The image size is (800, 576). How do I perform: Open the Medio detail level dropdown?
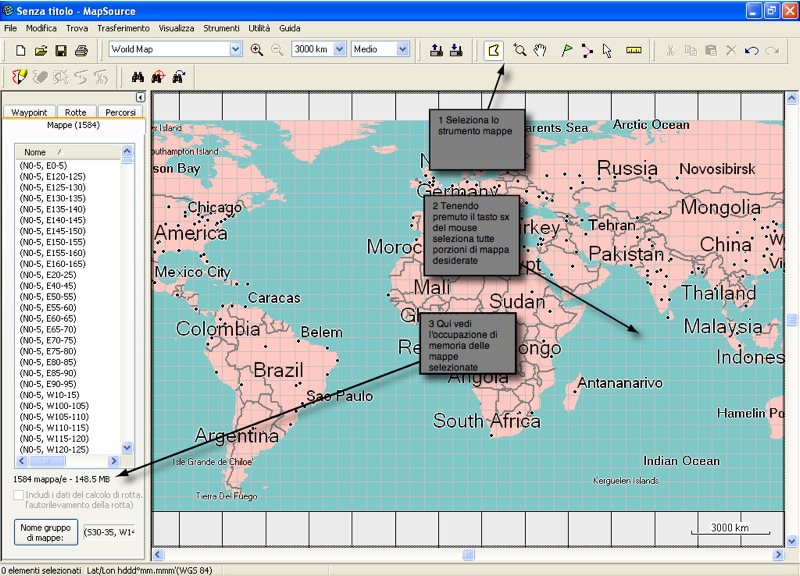click(403, 49)
